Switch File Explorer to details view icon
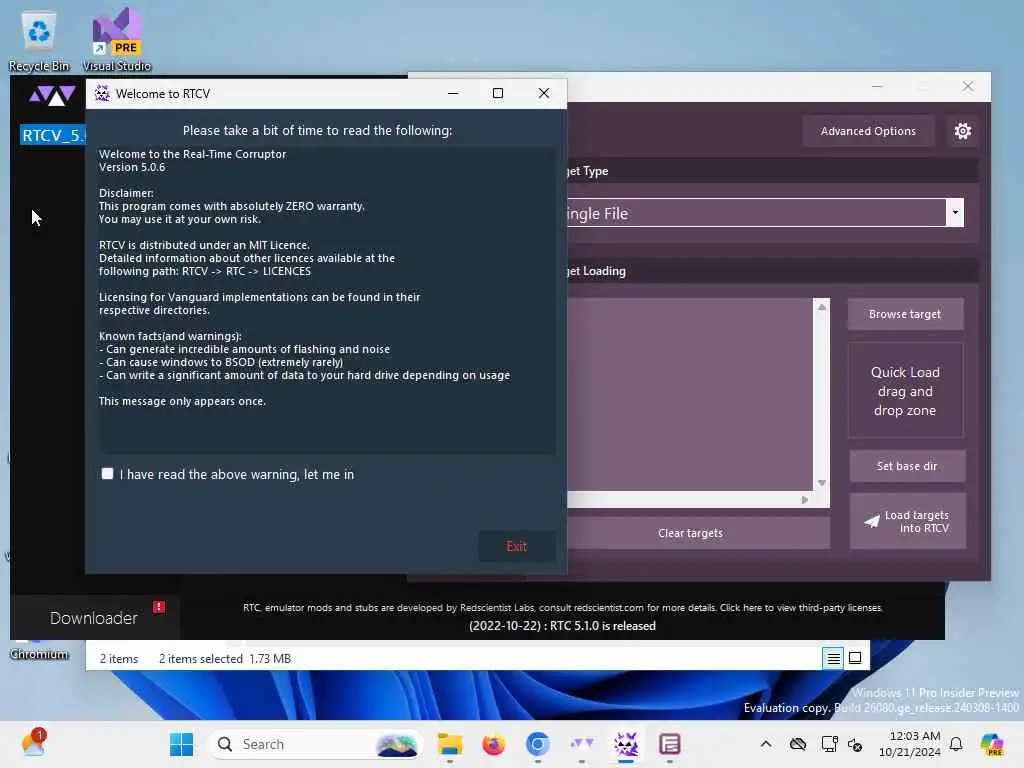This screenshot has width=1024, height=768. pyautogui.click(x=833, y=658)
